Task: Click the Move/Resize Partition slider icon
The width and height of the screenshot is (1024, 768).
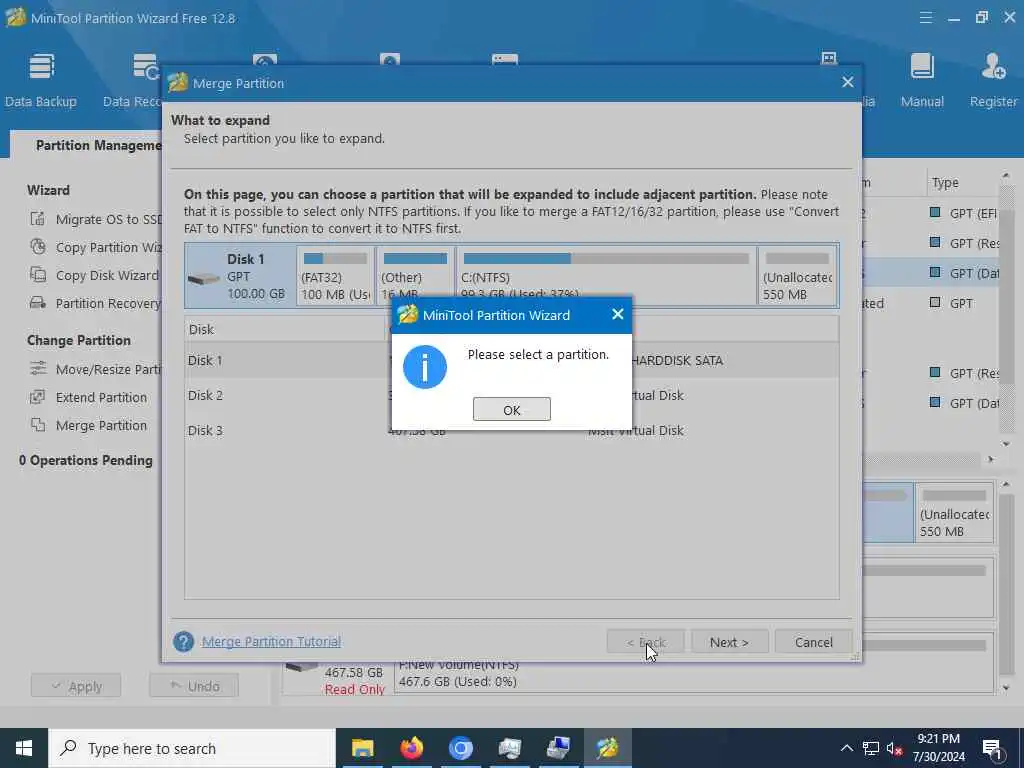Action: [x=38, y=368]
